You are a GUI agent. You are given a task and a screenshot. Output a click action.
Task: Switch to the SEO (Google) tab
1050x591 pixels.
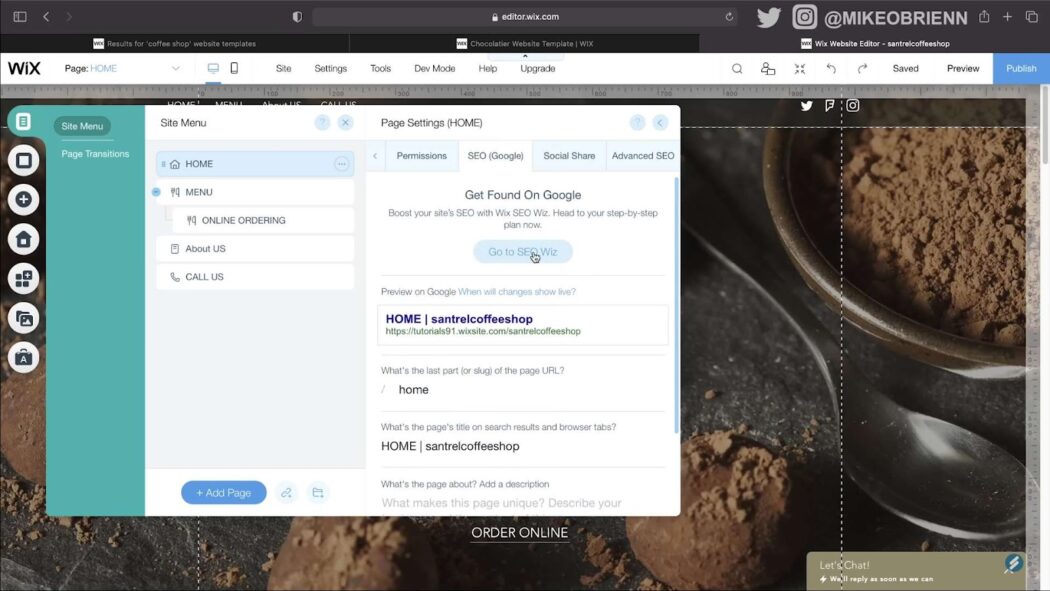[x=496, y=156]
